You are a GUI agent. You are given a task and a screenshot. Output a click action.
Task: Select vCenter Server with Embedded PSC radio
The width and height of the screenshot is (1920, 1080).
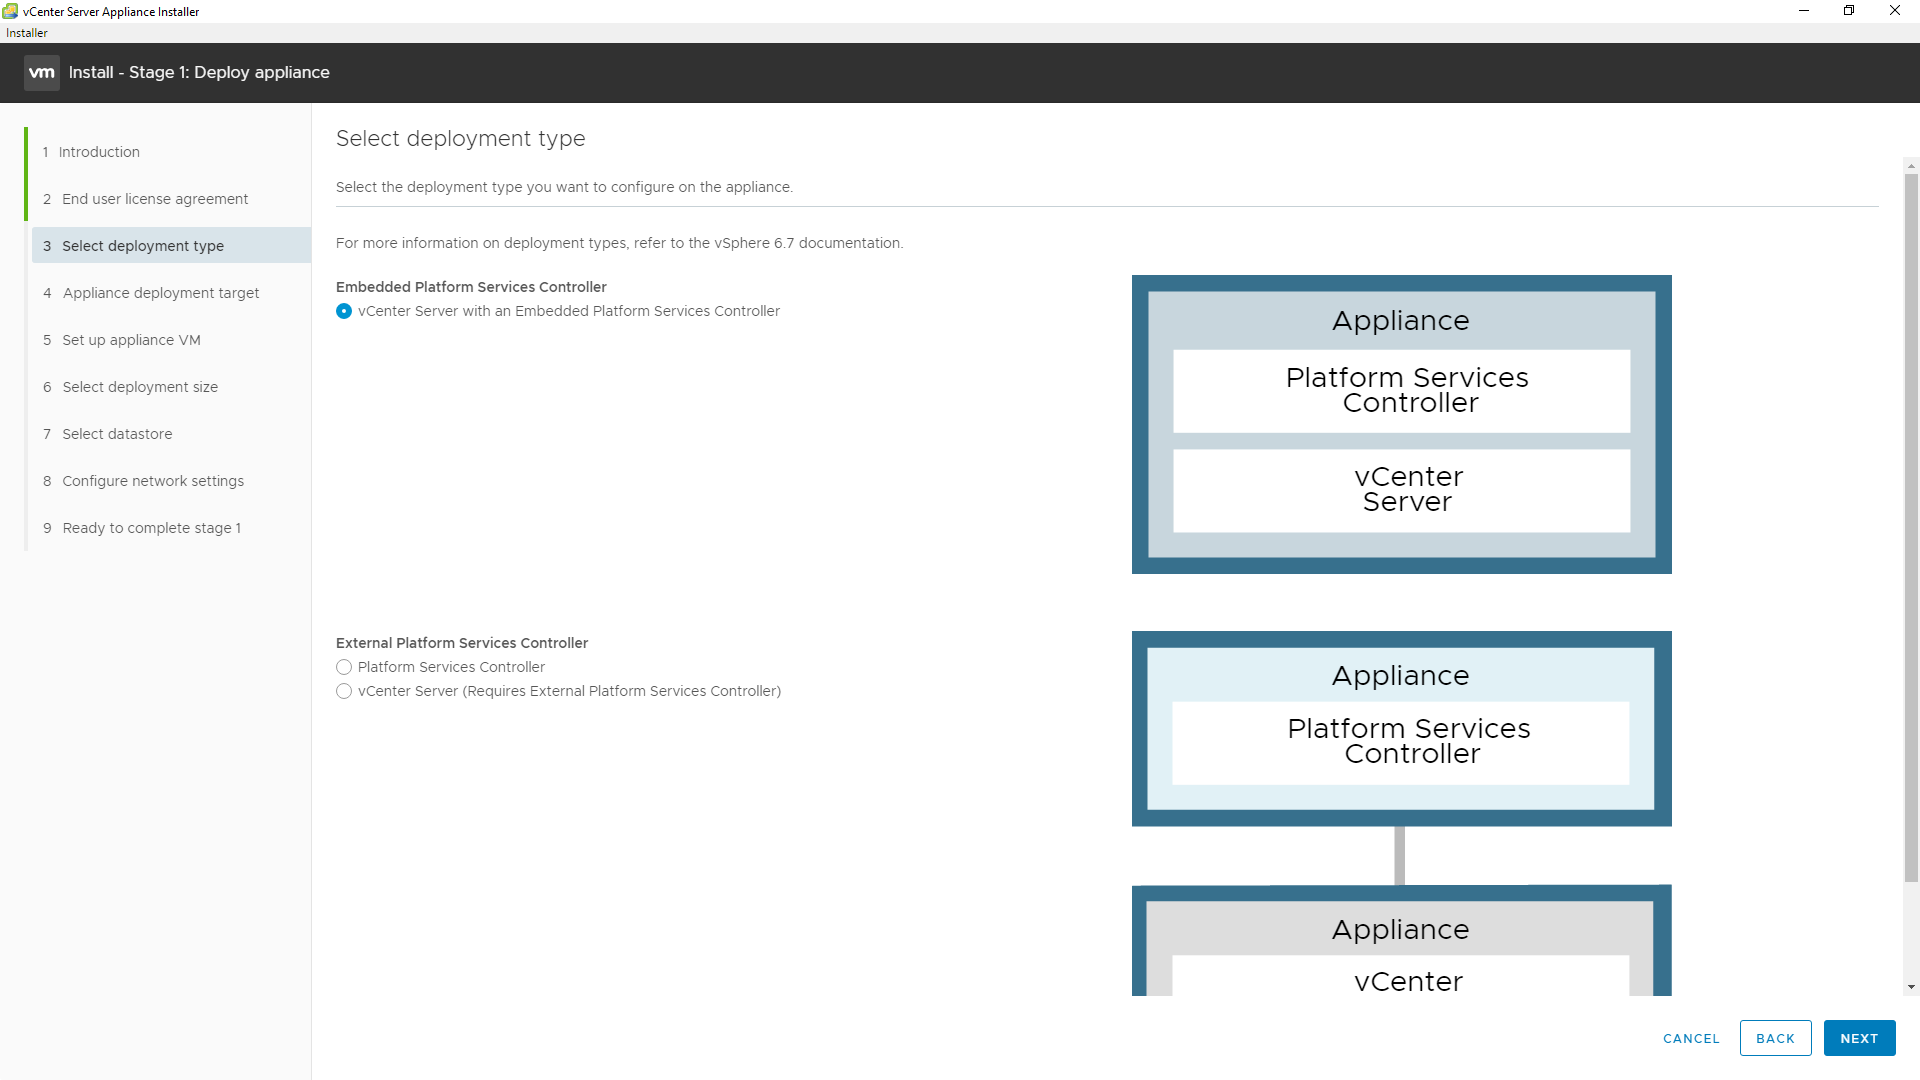[344, 311]
